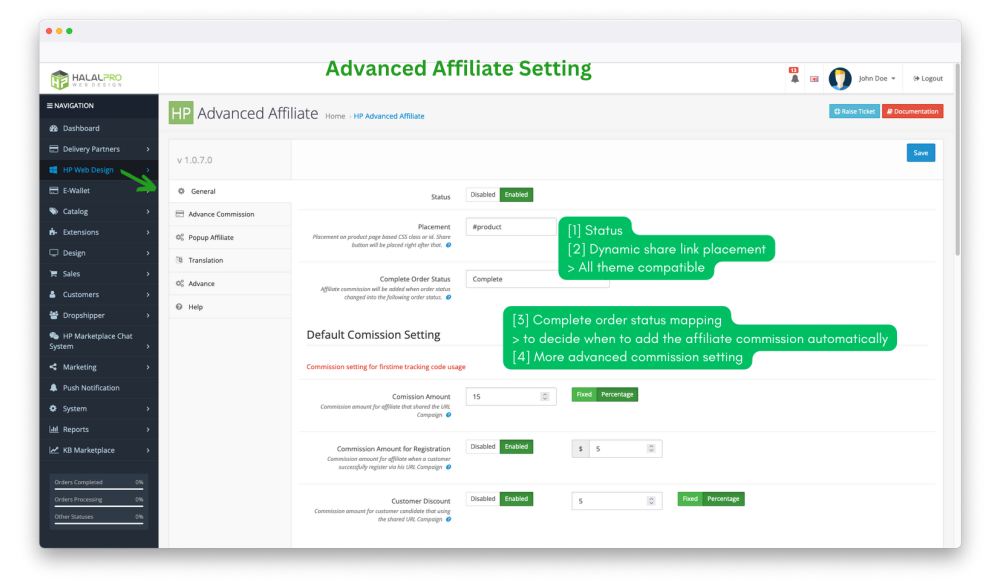1000x585 pixels.
Task: Switch Commission Amount type to Fixed
Action: [x=584, y=394]
